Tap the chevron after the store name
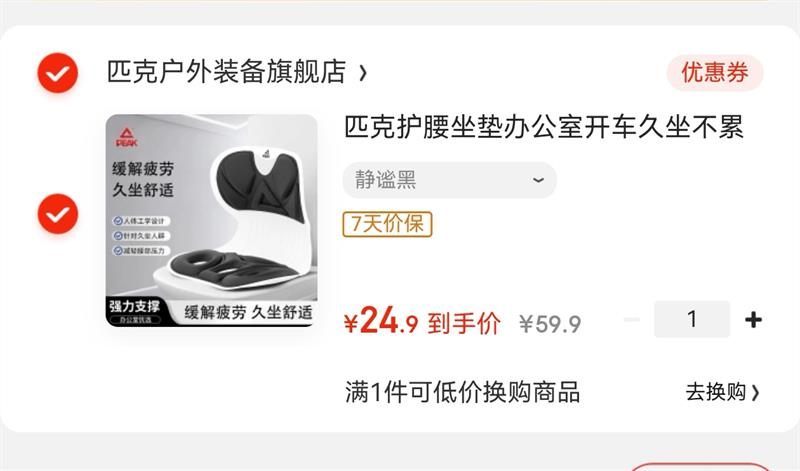Screen dimensions: 800x471 363,73
